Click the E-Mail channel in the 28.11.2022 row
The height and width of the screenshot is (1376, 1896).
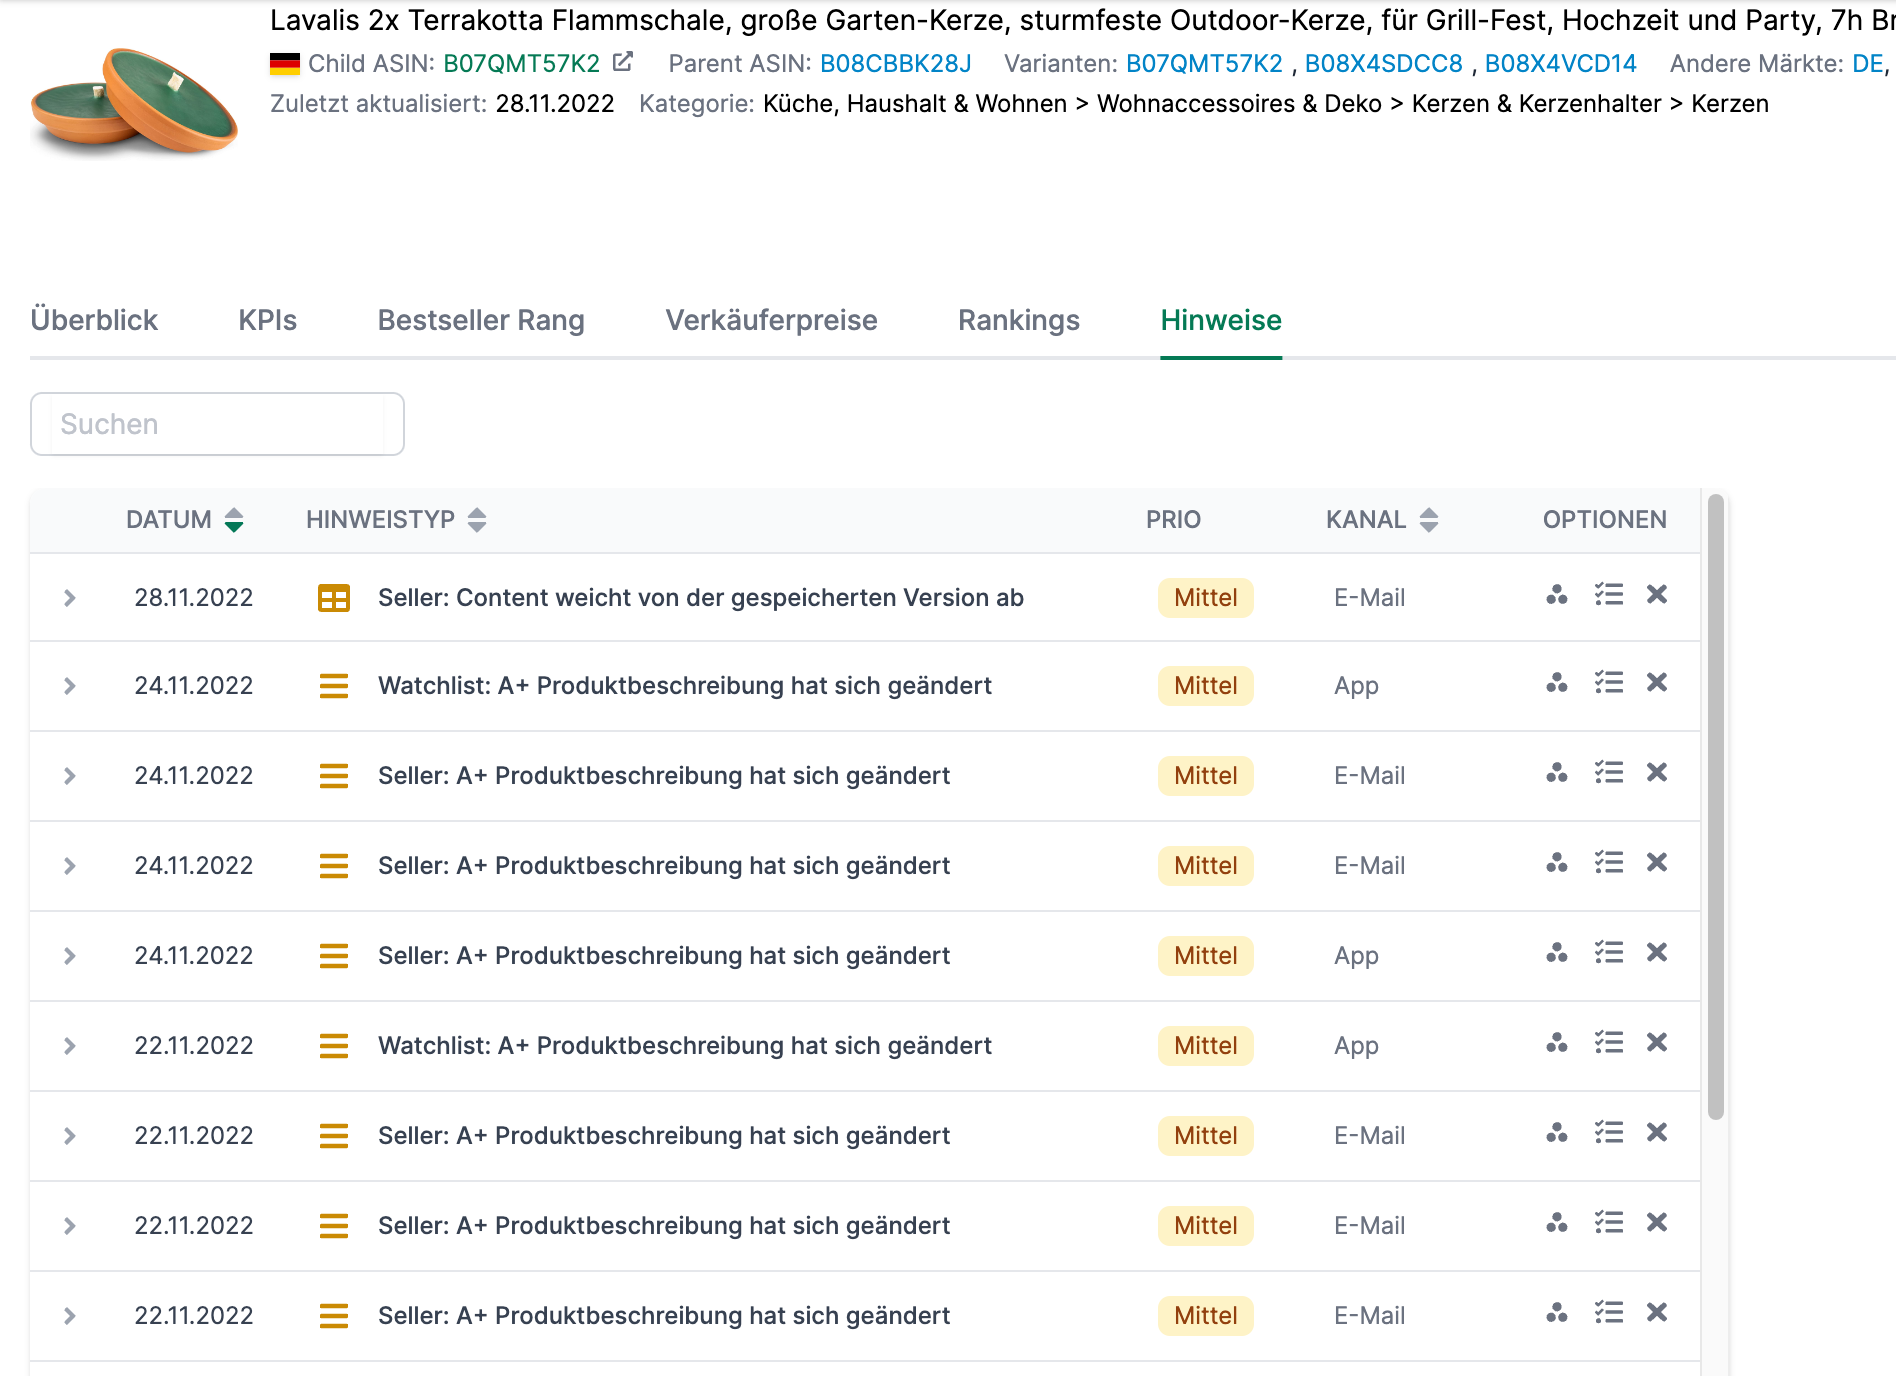[x=1369, y=598]
